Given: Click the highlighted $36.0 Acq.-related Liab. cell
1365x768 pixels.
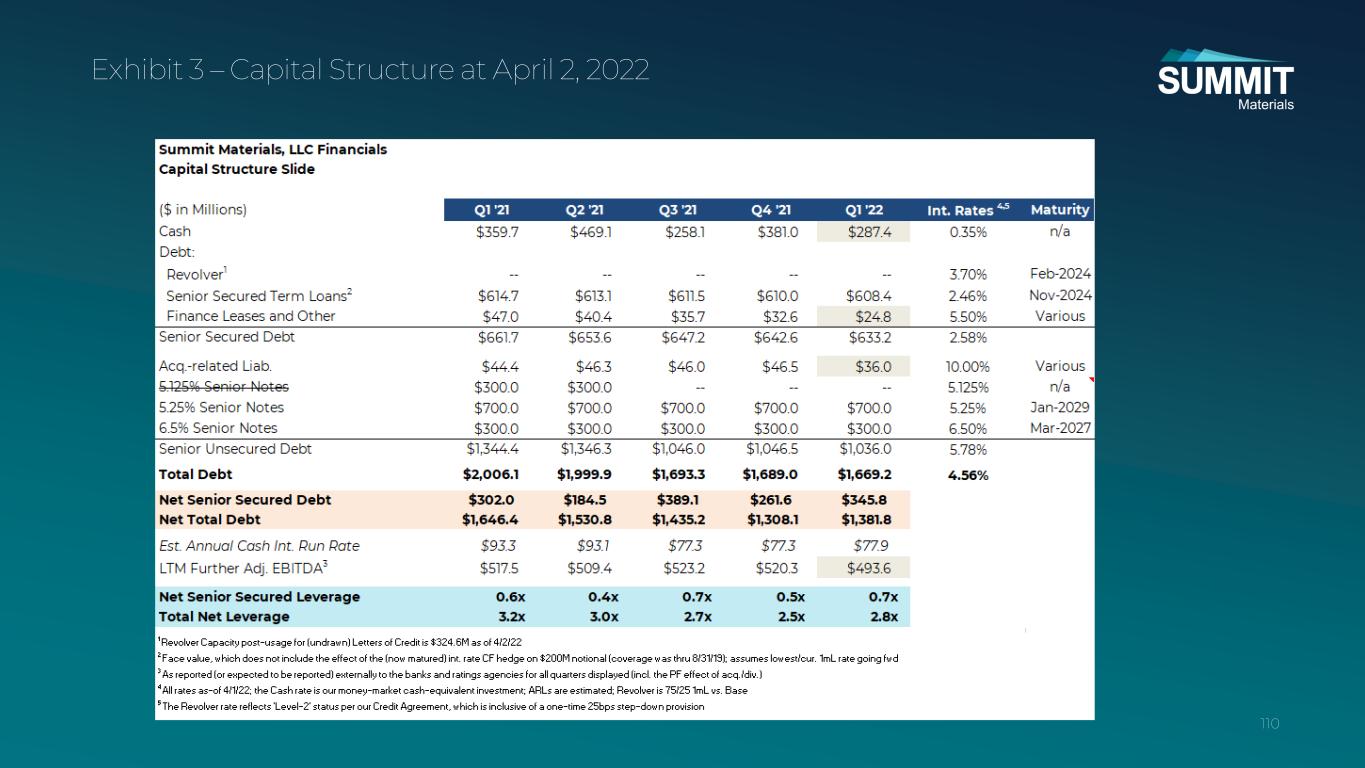Looking at the screenshot, I should click(864, 366).
